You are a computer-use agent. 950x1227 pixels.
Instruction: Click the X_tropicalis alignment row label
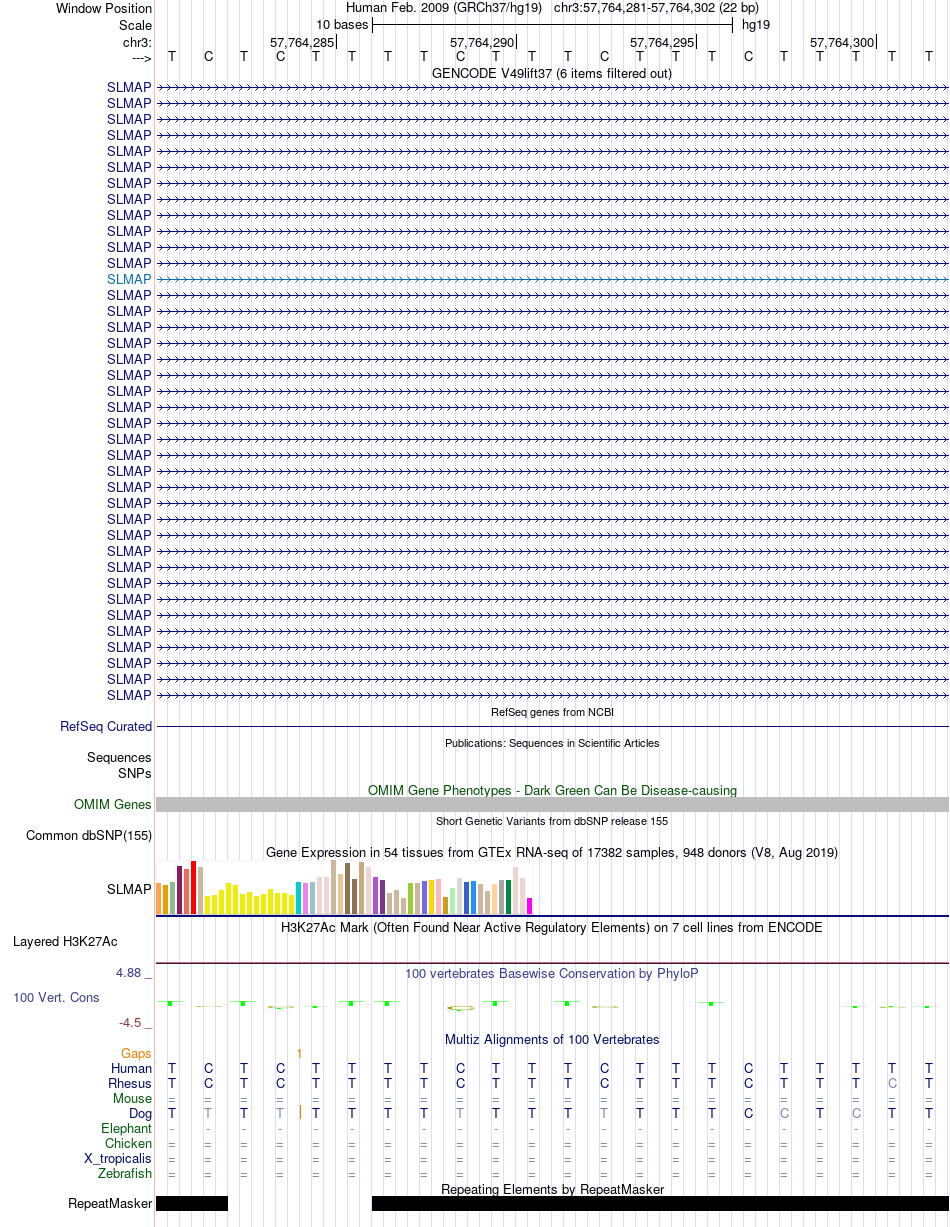118,1159
